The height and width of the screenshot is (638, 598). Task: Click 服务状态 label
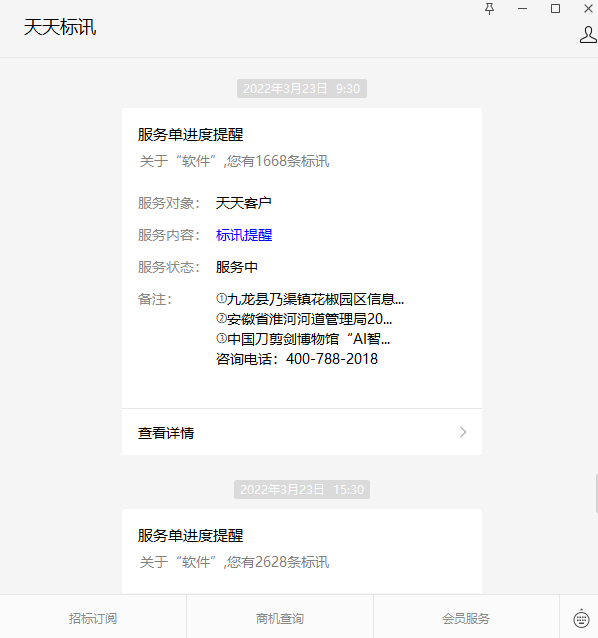tap(169, 267)
